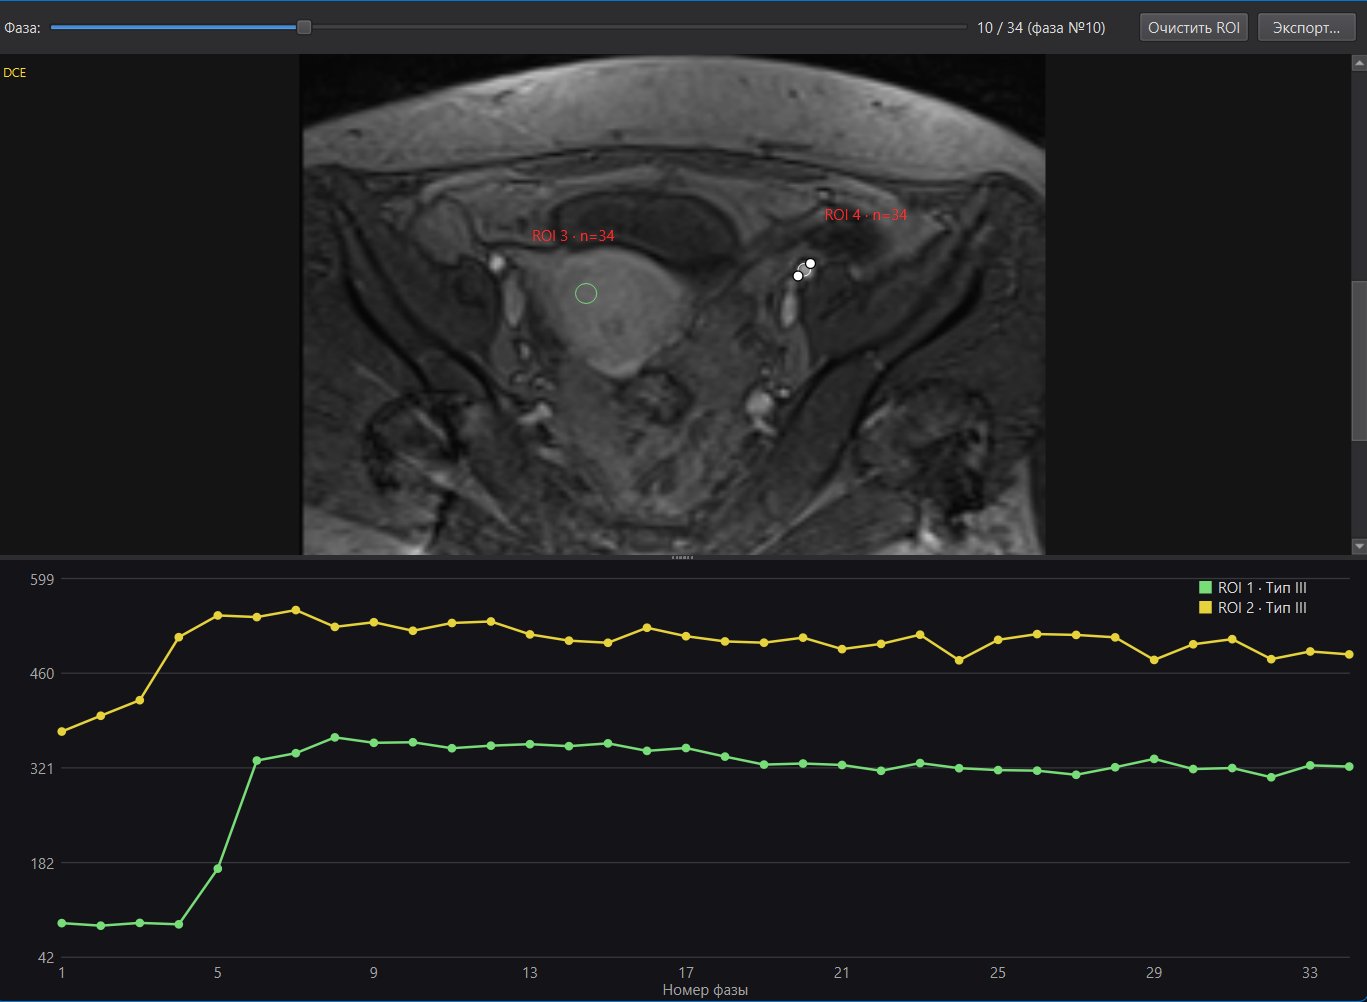1367x1002 pixels.
Task: Click the yellow curve point at phase 34
Action: 1349,655
